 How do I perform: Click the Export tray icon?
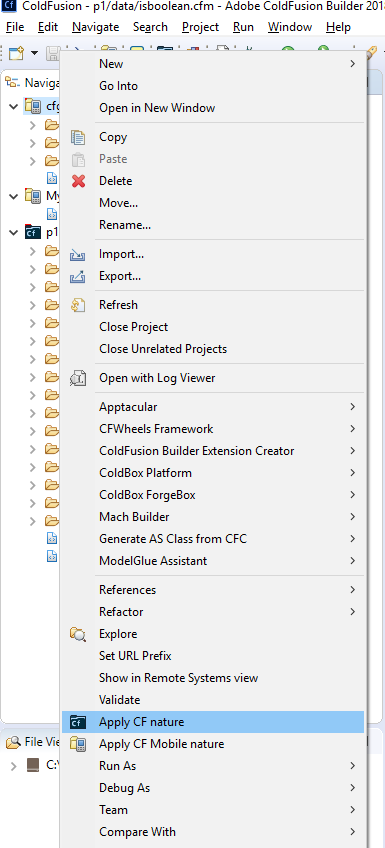tap(78, 276)
